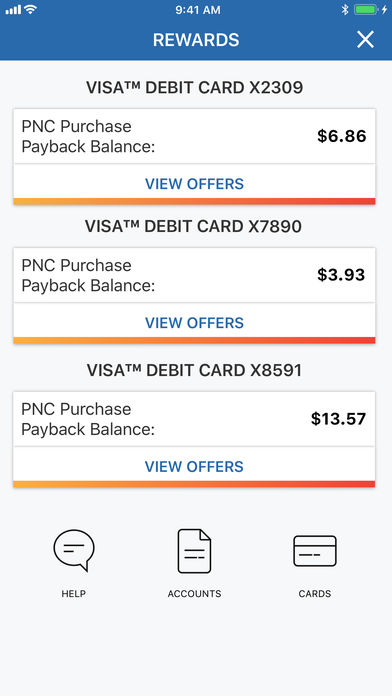Select the $6.86 payback balance amount
392x696 pixels.
342,136
